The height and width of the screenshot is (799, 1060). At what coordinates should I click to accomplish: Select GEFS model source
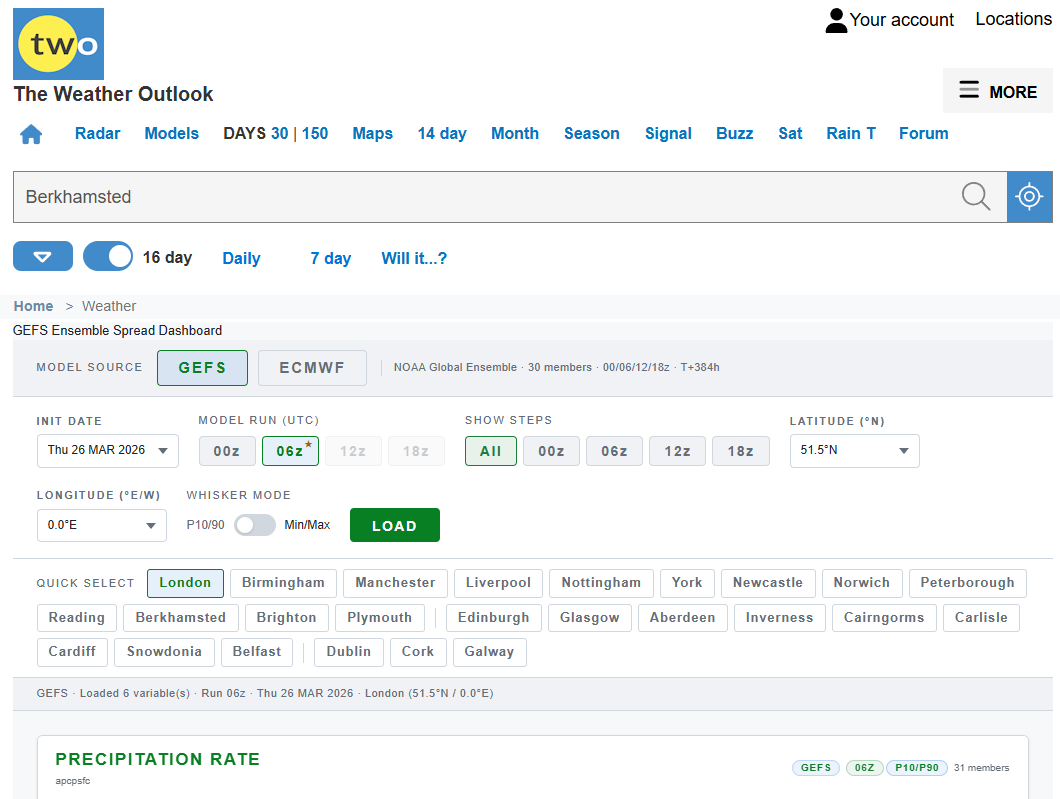(202, 368)
